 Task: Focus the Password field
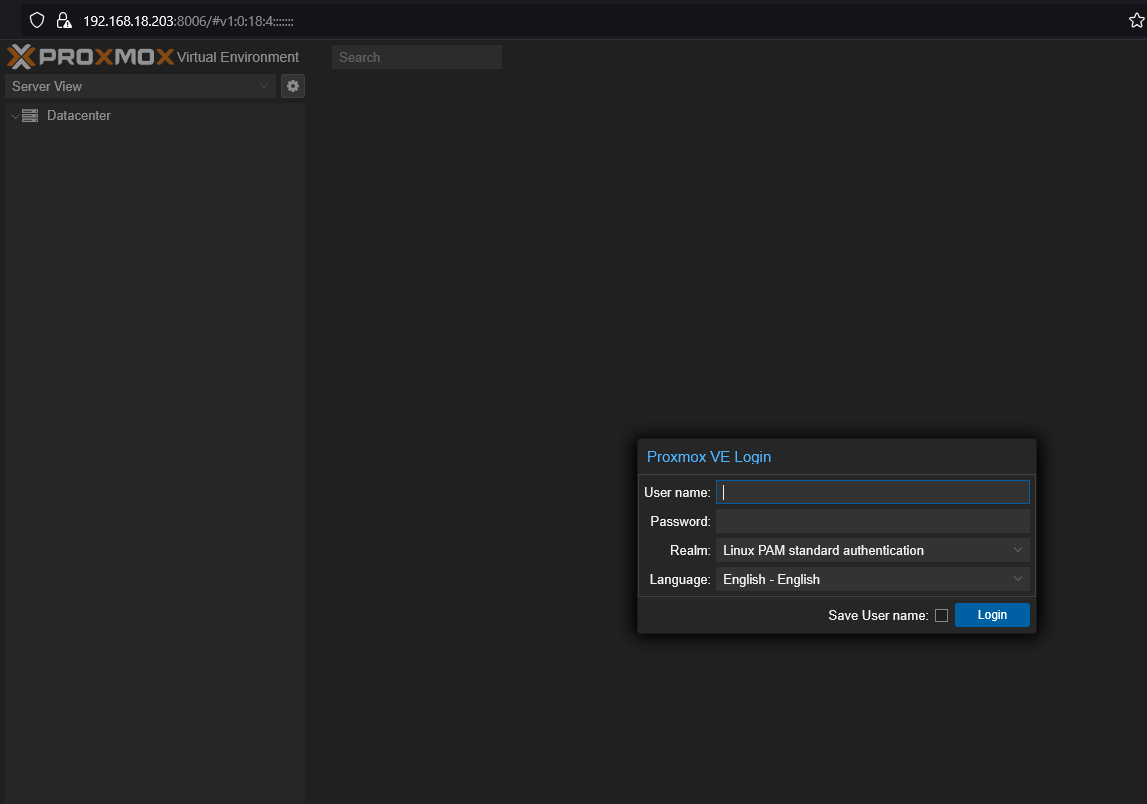point(872,522)
